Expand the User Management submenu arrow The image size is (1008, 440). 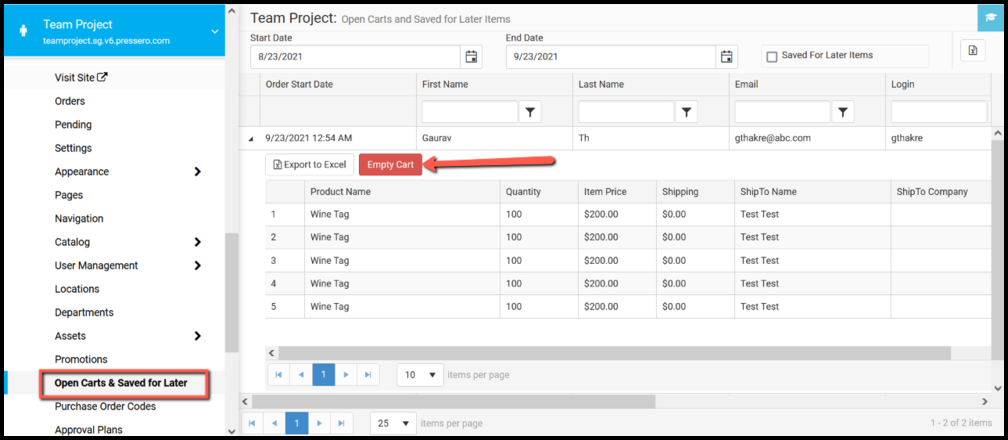197,266
